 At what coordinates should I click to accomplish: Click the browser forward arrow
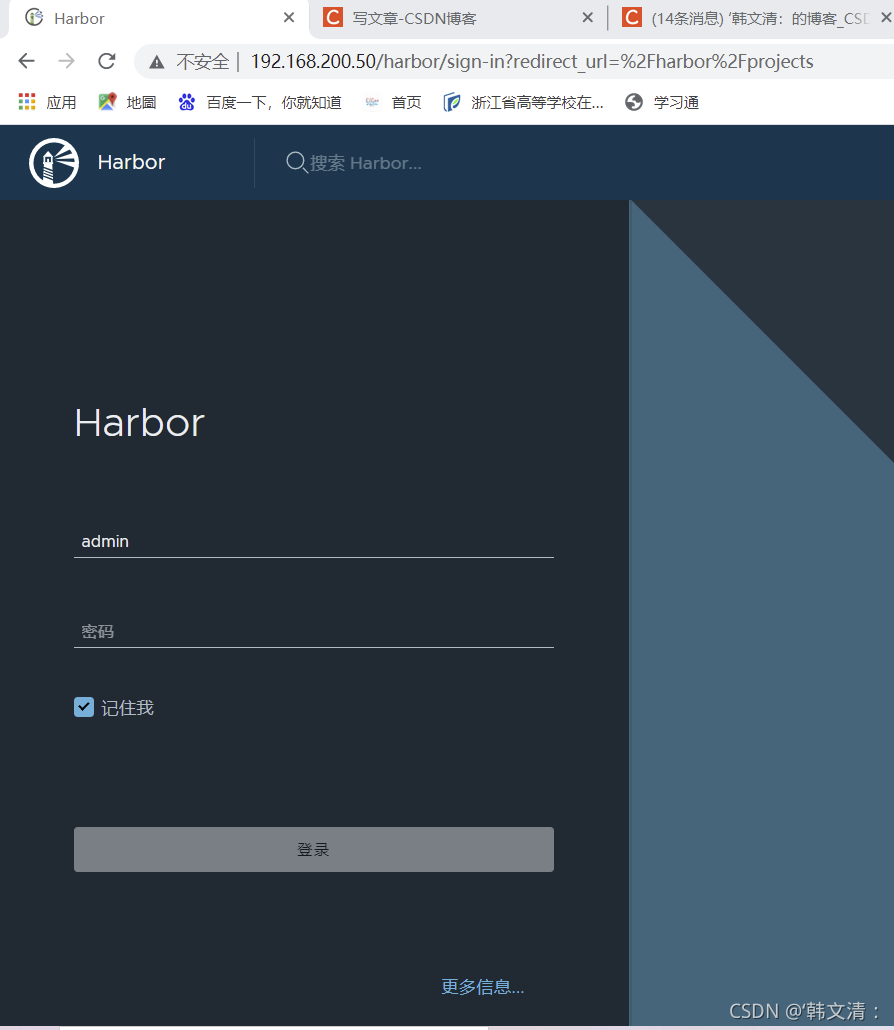(66, 61)
